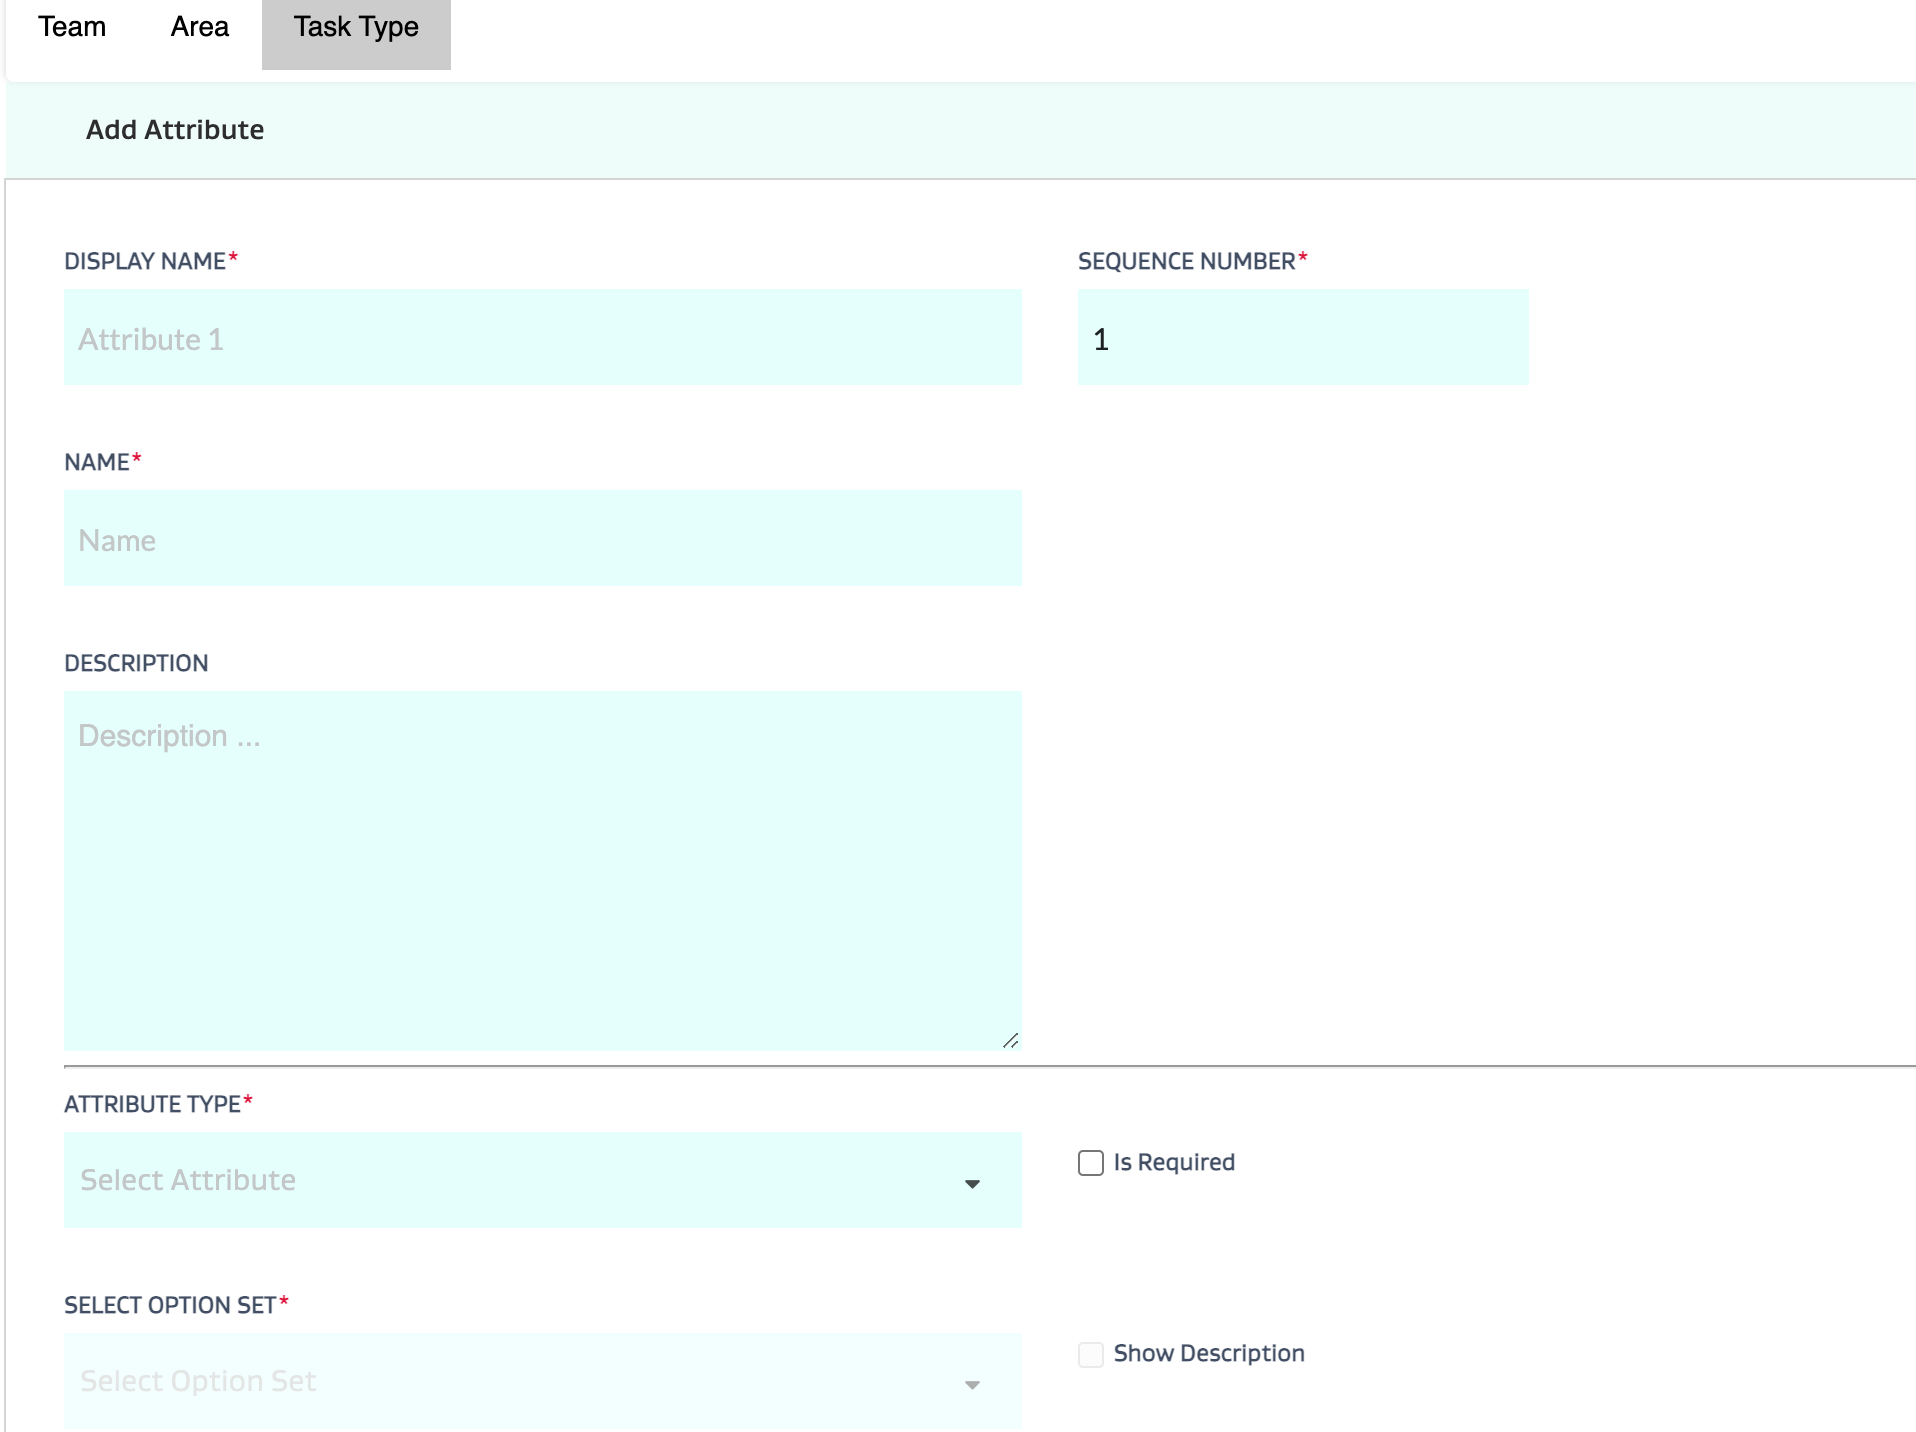The width and height of the screenshot is (1916, 1432).
Task: Toggle the Show Description checkbox
Action: tap(1091, 1354)
